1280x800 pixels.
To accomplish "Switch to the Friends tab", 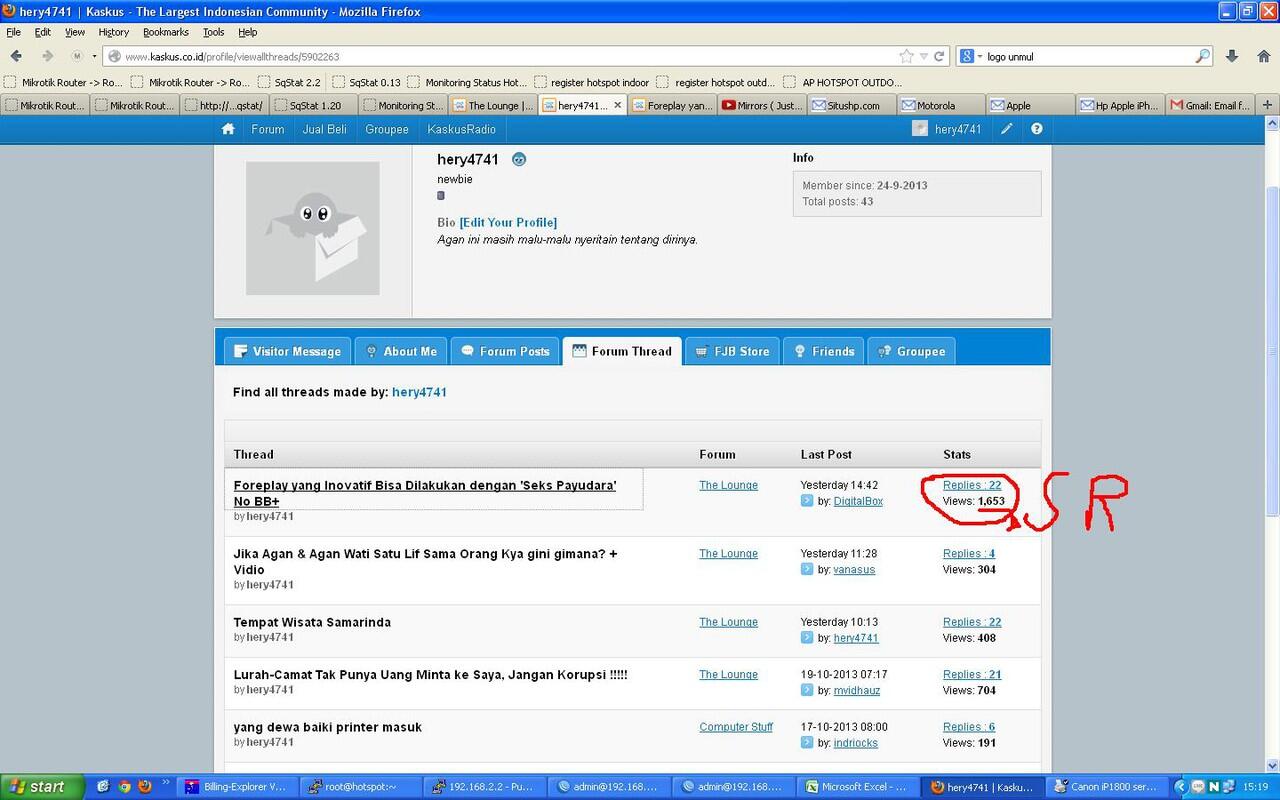I will point(824,351).
